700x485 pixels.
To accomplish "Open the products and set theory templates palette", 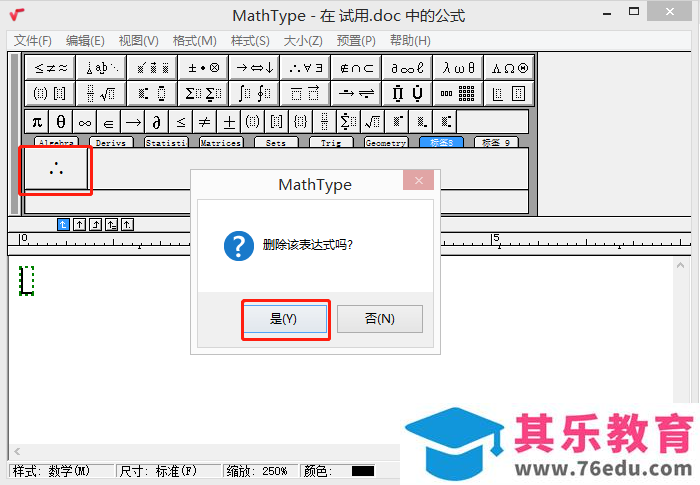I will click(x=407, y=93).
